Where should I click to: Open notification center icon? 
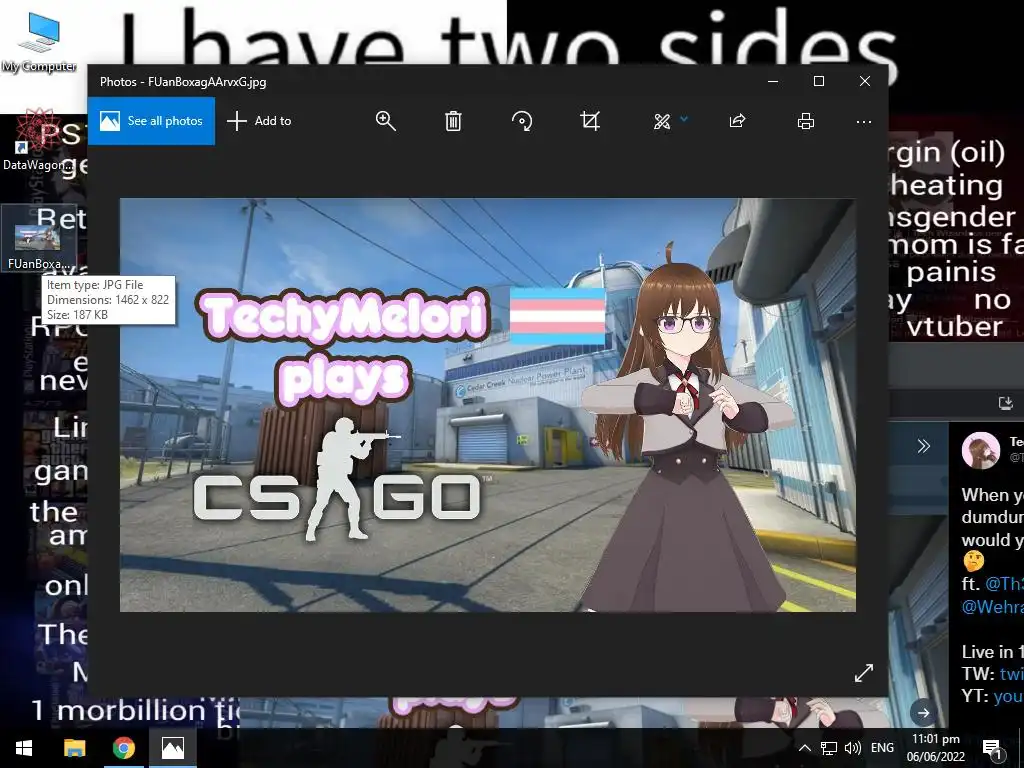[993, 748]
